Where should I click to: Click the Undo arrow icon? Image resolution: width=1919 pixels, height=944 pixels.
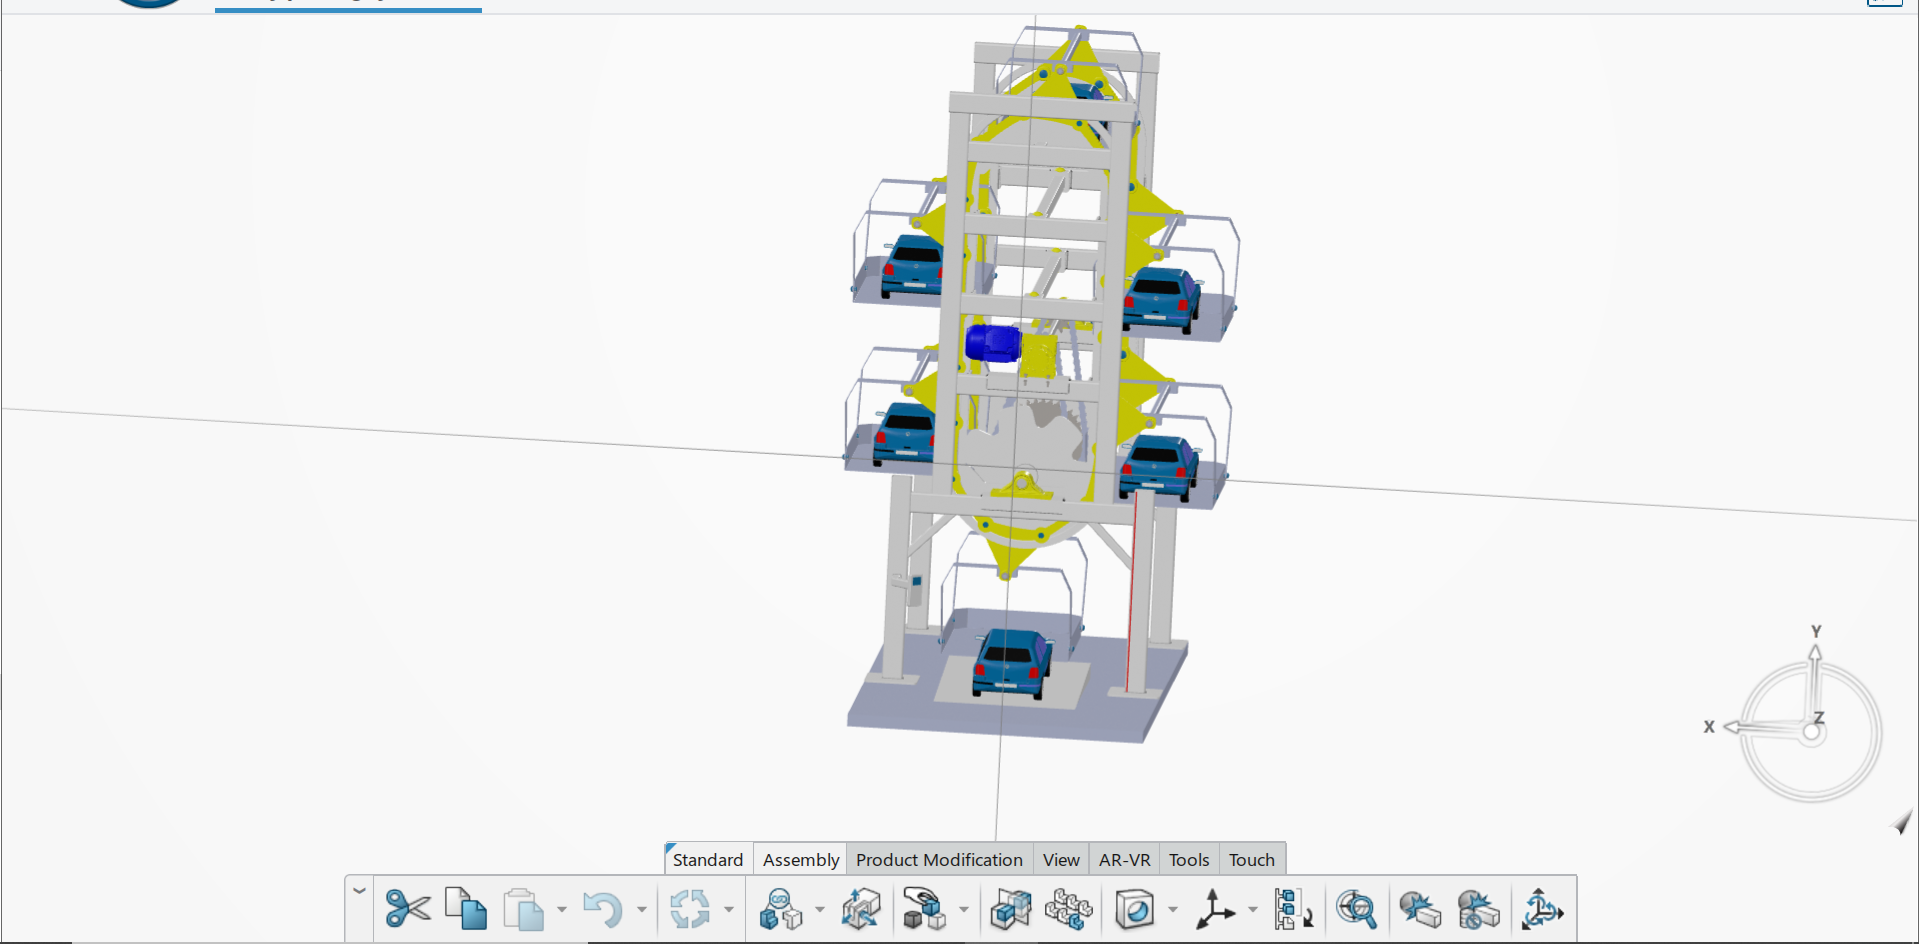(x=602, y=910)
